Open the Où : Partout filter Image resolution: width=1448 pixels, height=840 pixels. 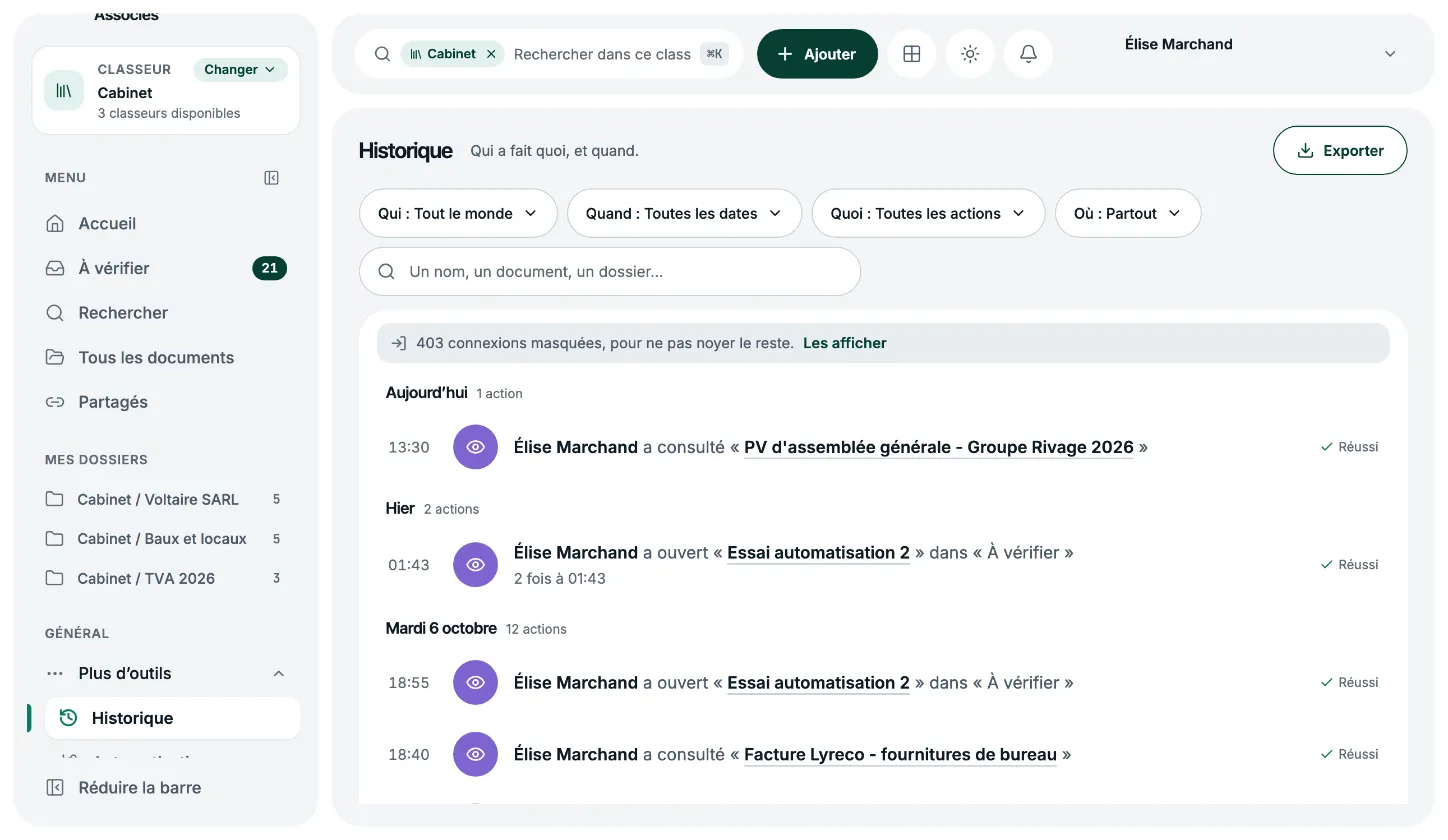1128,213
